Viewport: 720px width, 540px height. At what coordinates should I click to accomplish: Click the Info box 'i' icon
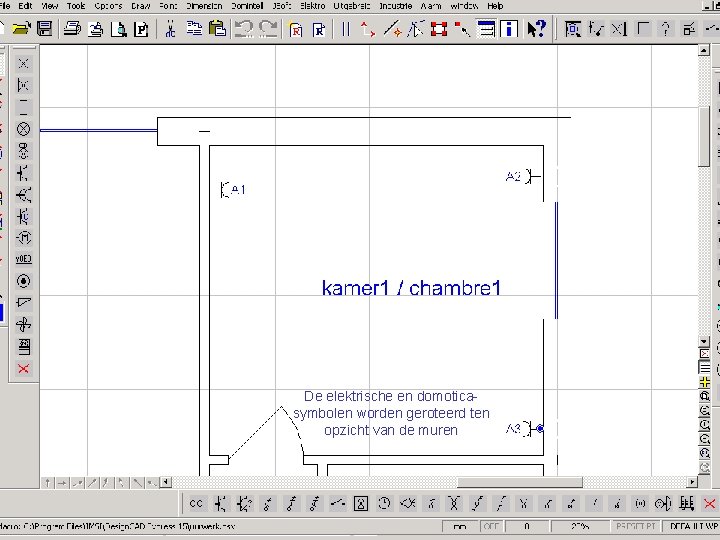[509, 29]
